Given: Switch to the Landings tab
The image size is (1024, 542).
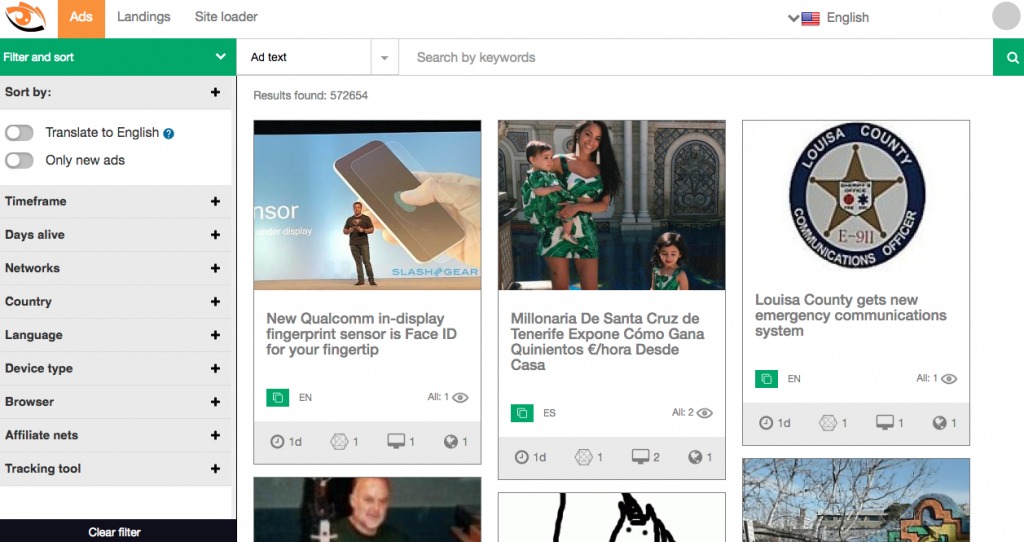Looking at the screenshot, I should 143,17.
